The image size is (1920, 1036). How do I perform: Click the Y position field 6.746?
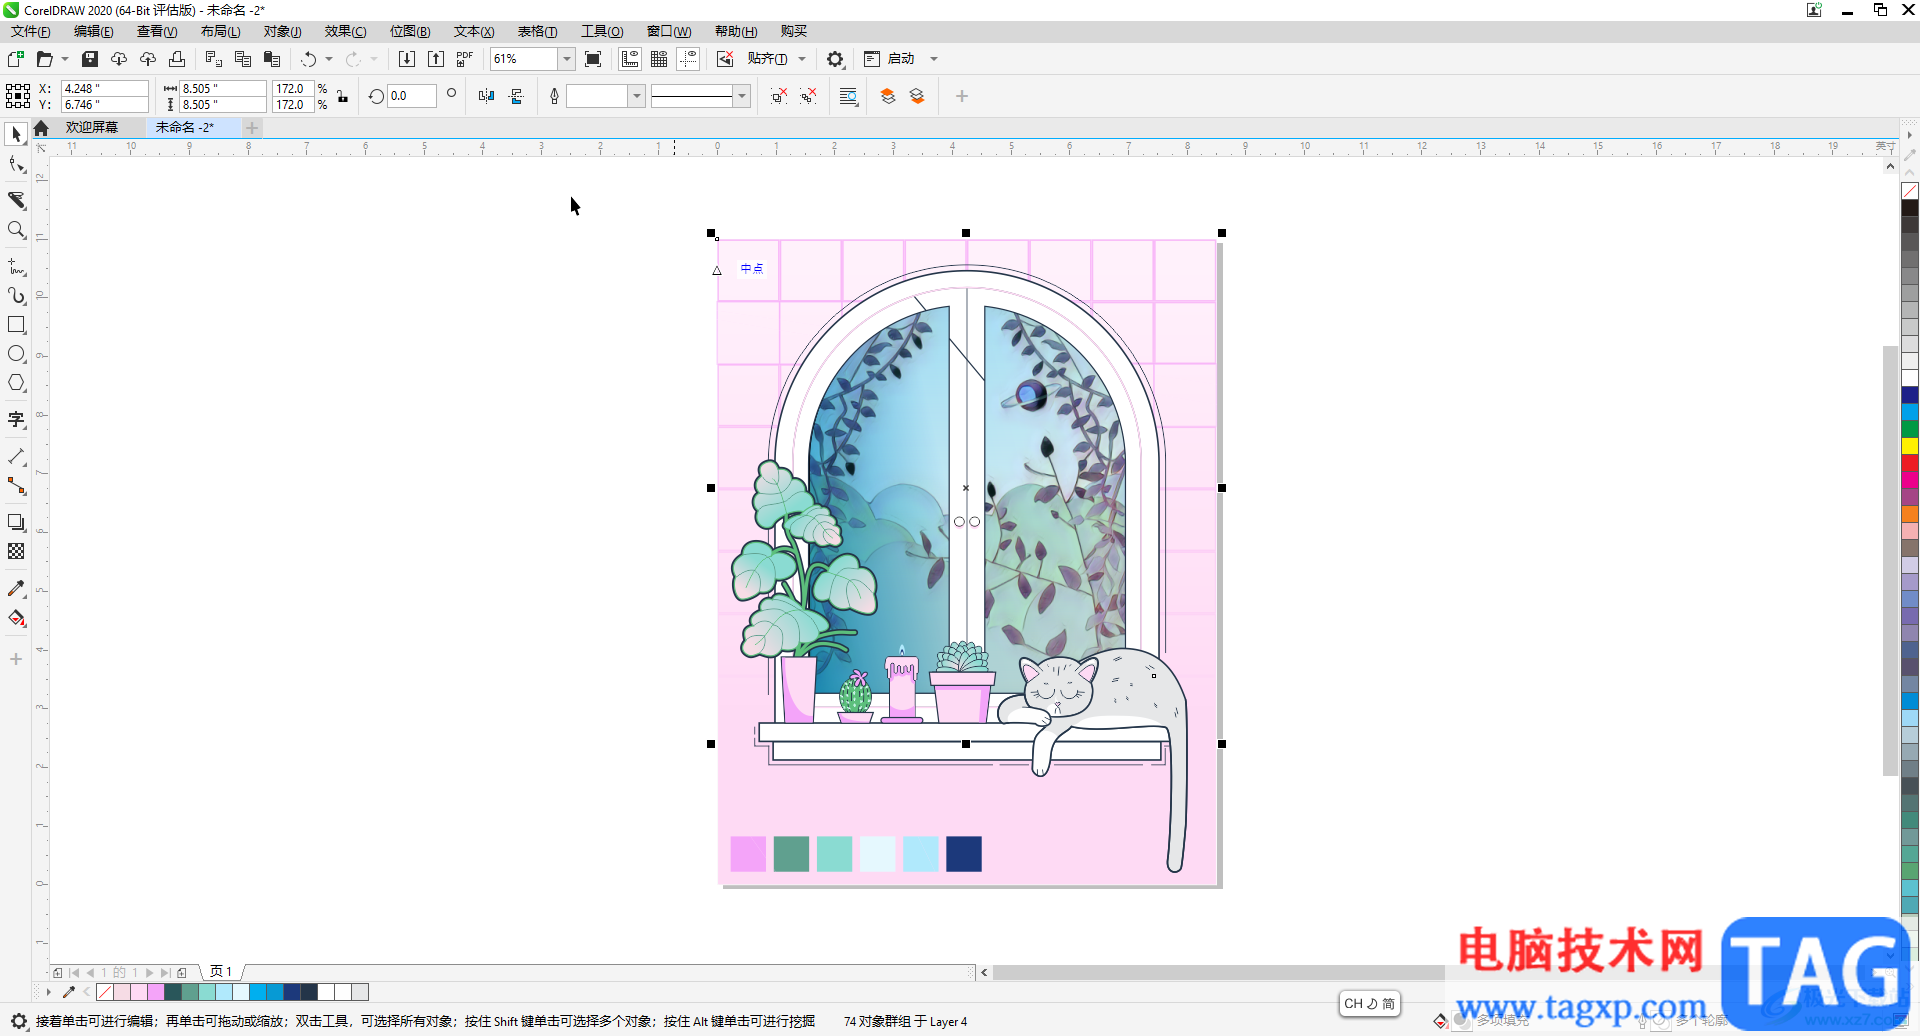(105, 104)
